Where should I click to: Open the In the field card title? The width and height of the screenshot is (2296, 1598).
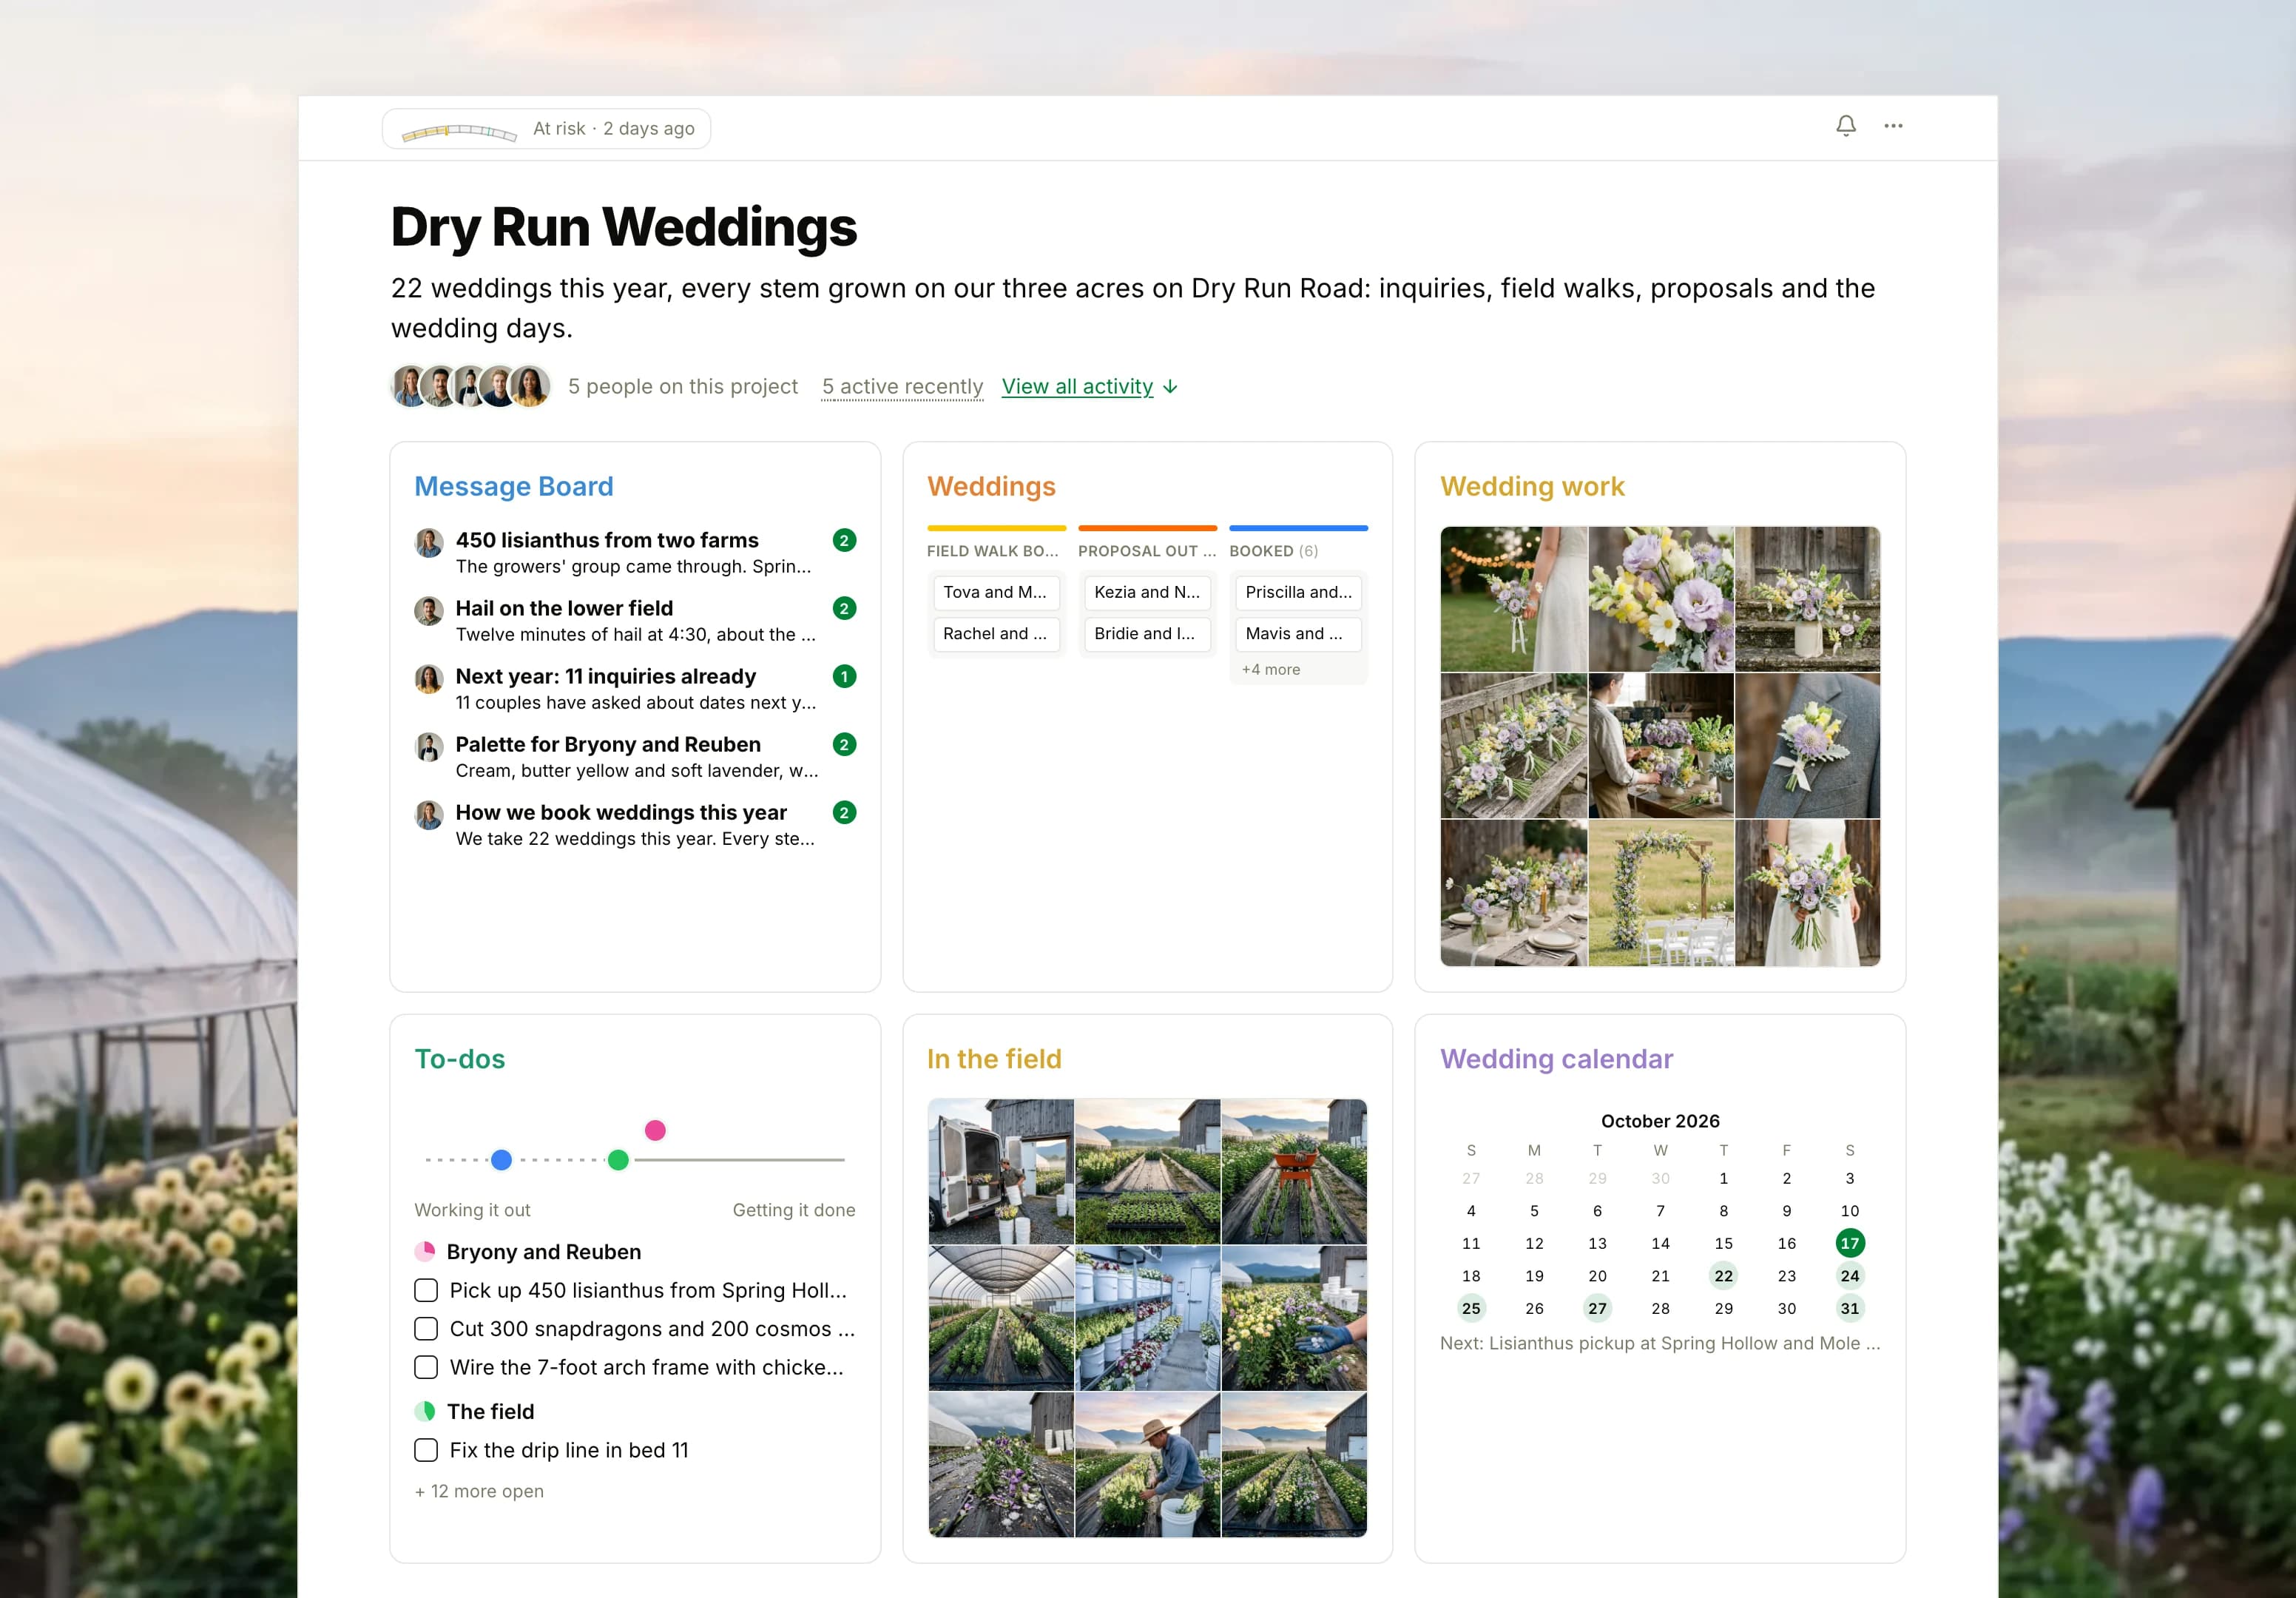(994, 1059)
